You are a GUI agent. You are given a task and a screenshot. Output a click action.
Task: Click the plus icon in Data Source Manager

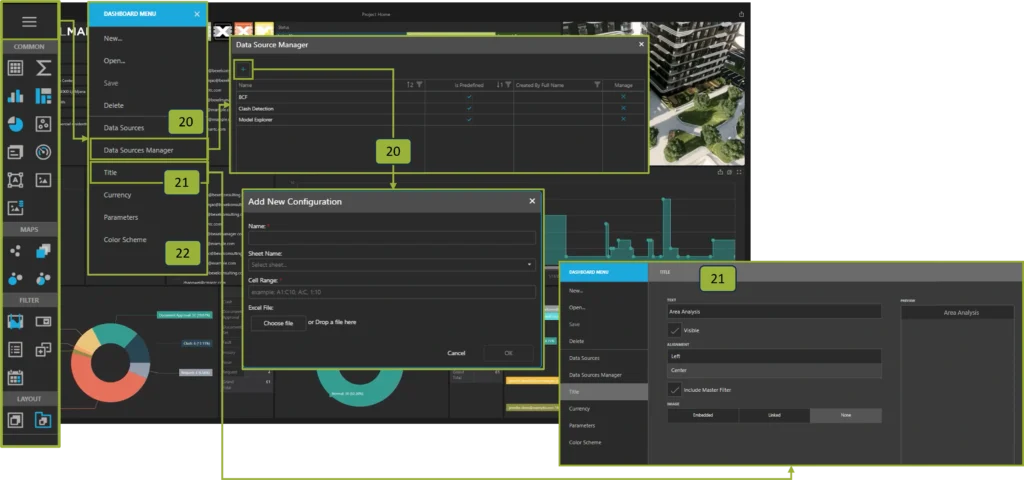click(x=242, y=69)
